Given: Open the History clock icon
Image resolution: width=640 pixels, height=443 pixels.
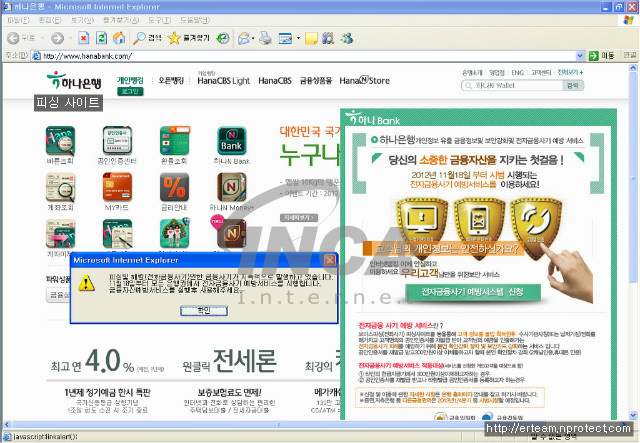Looking at the screenshot, I should click(222, 38).
